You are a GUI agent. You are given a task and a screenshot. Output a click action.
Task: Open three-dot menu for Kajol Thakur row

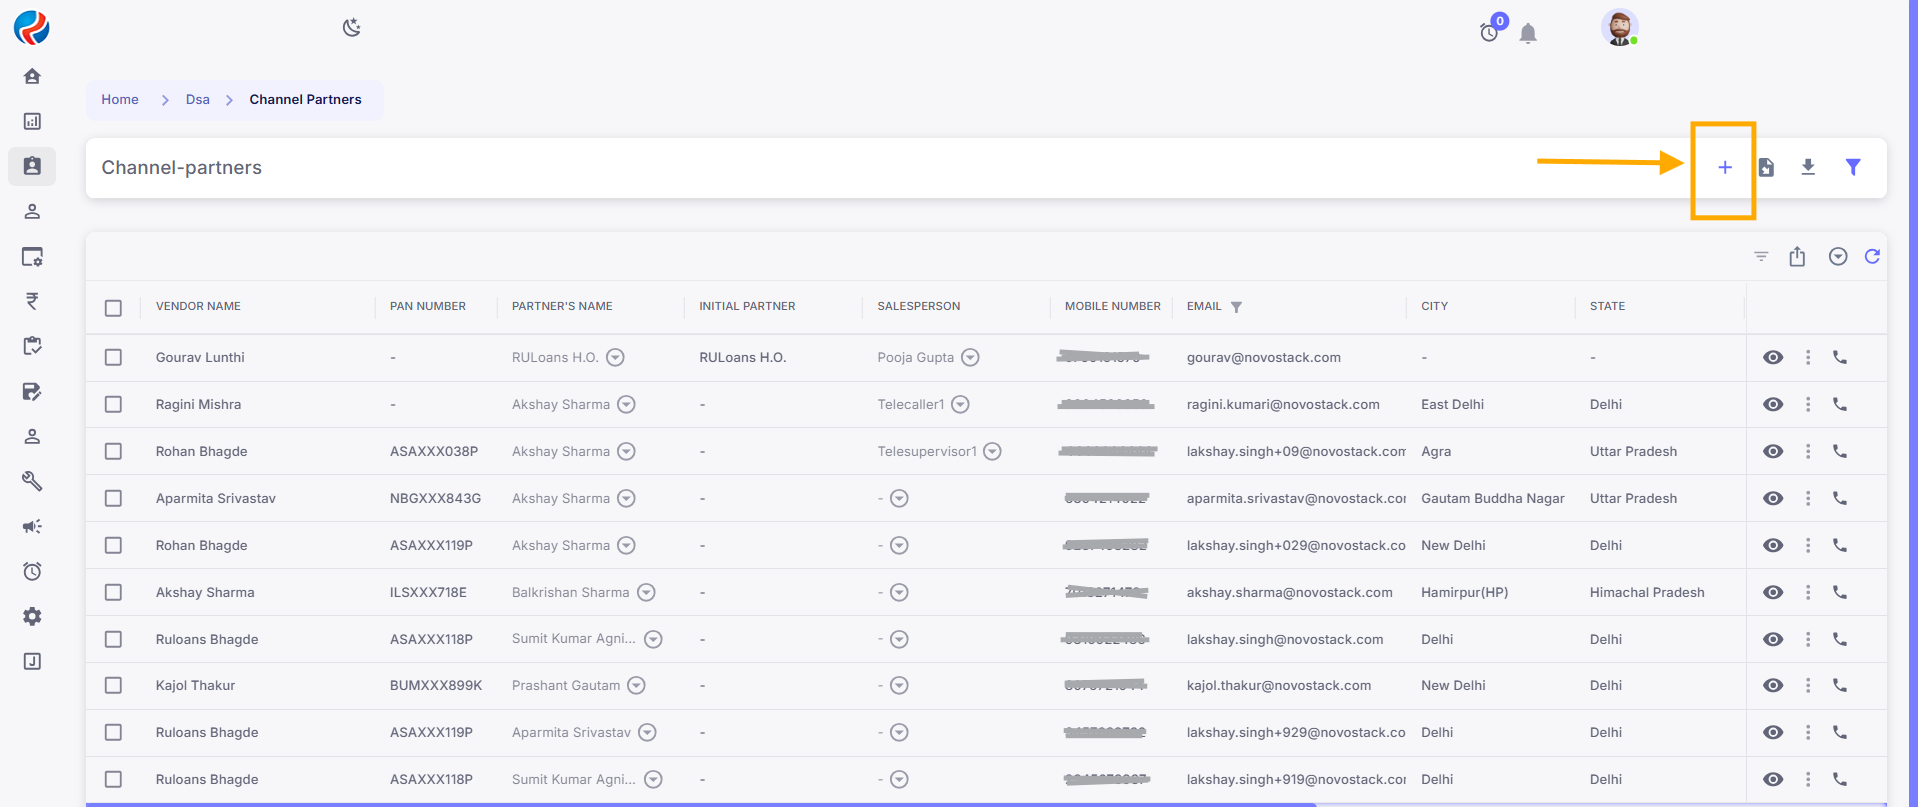pyautogui.click(x=1807, y=685)
